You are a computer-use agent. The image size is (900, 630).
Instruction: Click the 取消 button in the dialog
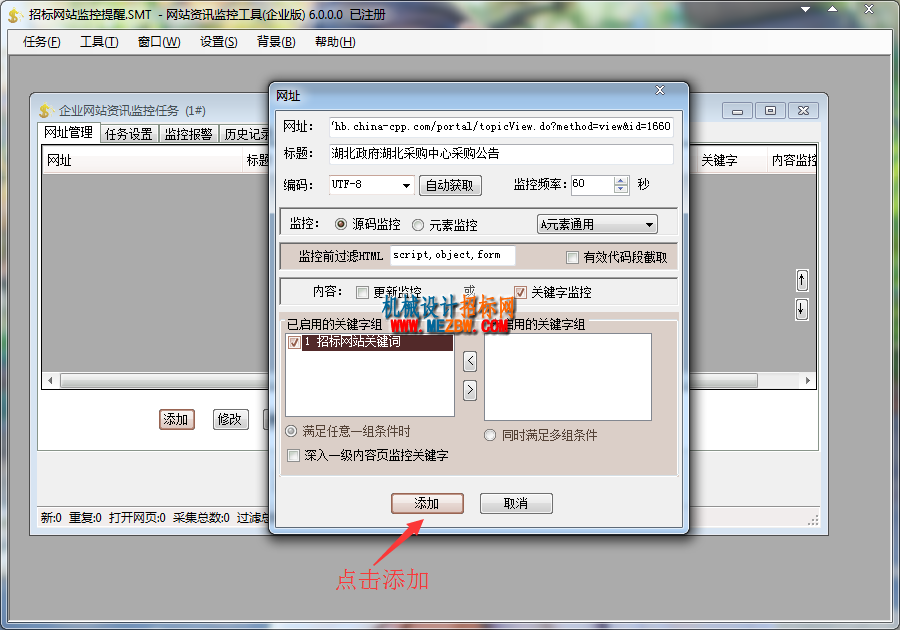point(516,503)
